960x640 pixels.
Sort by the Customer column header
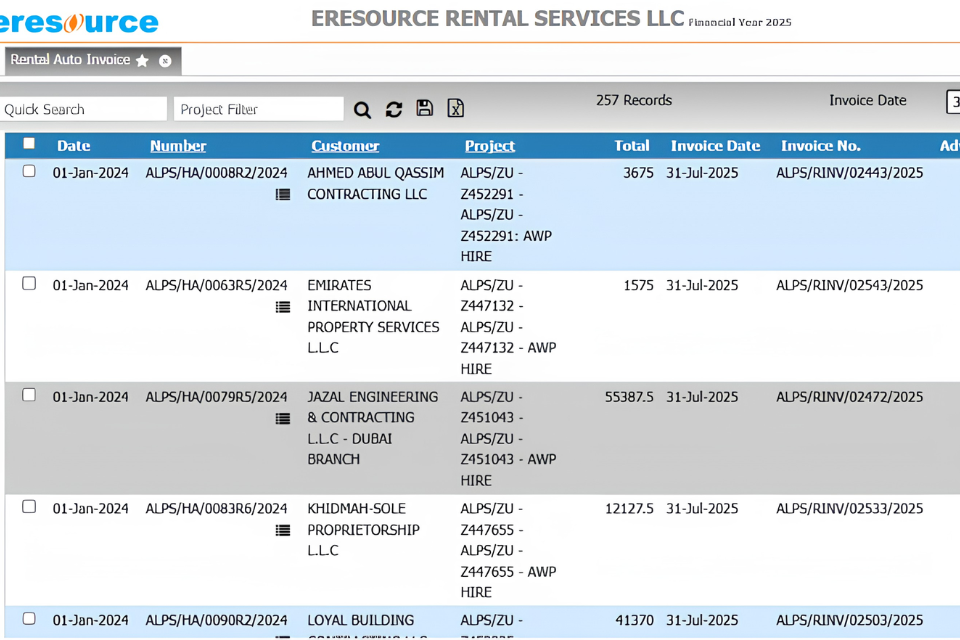coord(345,146)
